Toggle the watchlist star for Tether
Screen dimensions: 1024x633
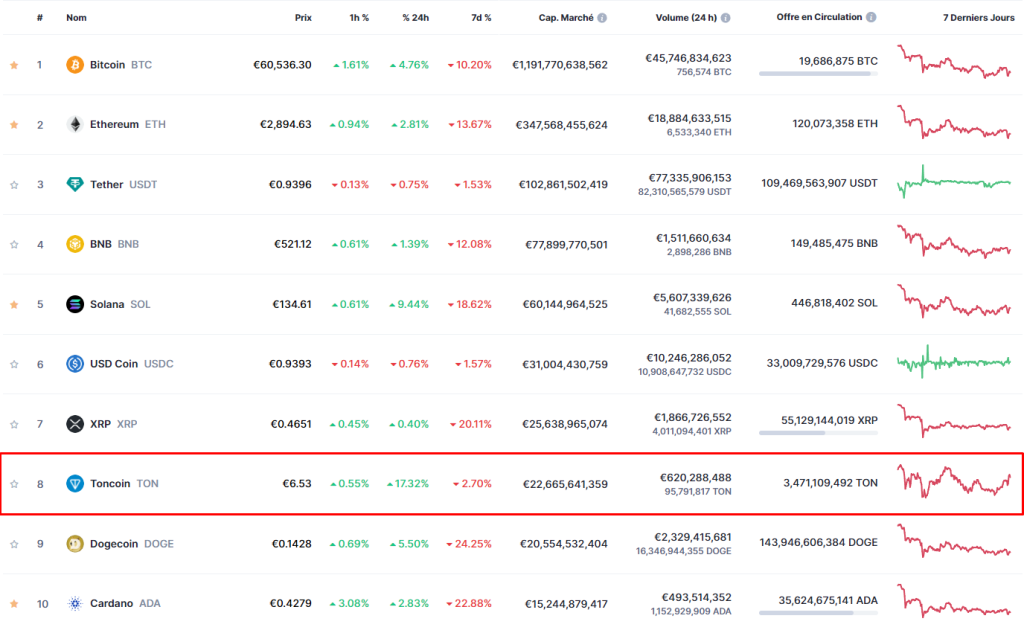click(x=14, y=185)
